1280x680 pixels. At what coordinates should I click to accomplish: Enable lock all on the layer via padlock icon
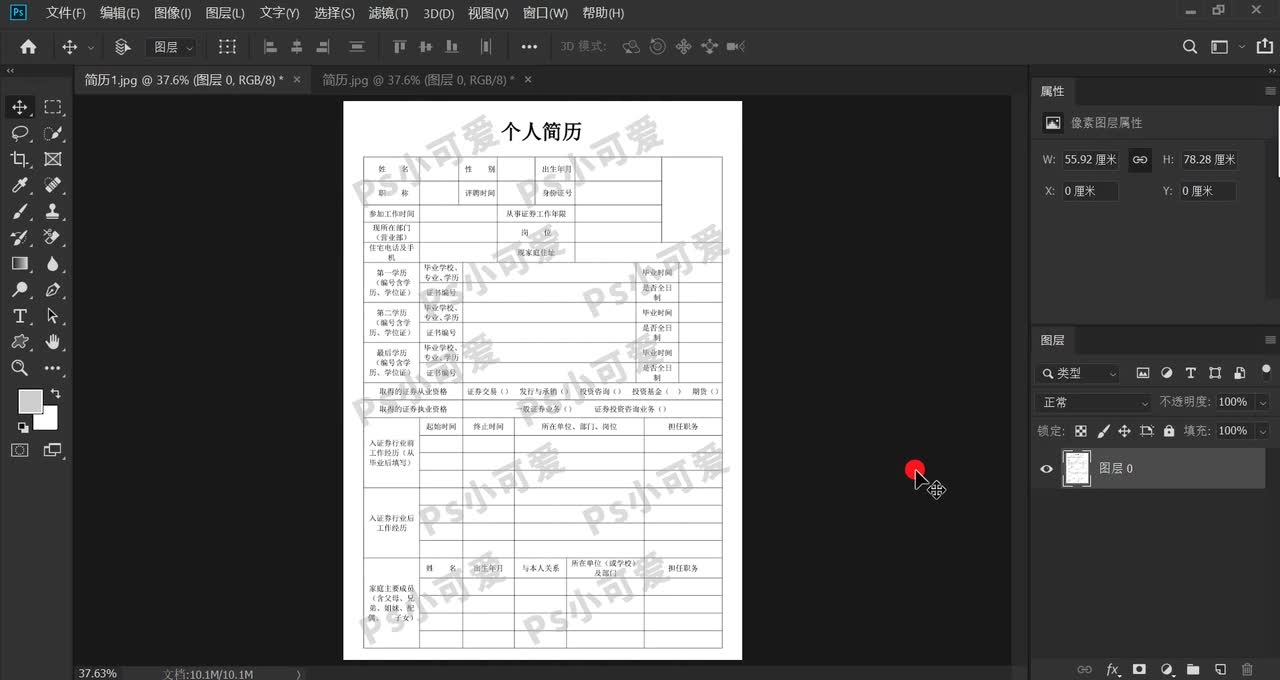click(x=1169, y=430)
